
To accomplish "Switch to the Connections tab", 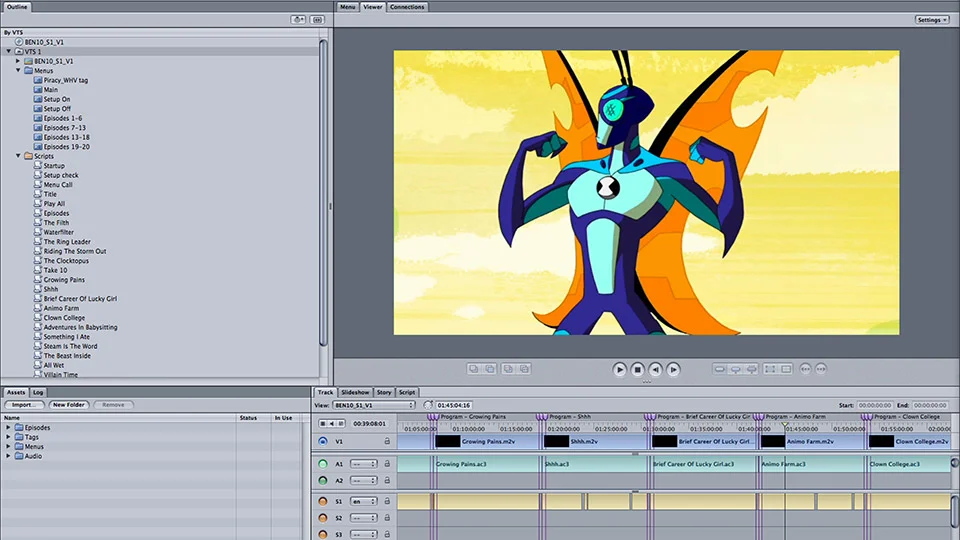I will pyautogui.click(x=407, y=7).
